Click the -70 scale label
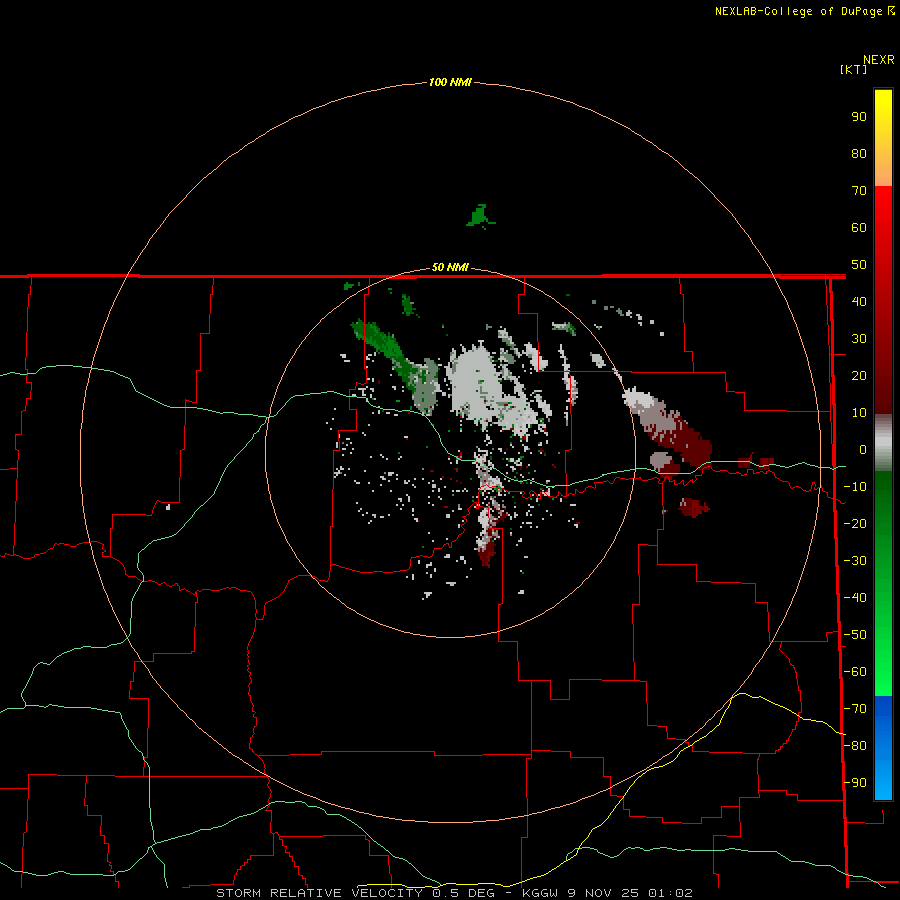Screen dimensions: 900x900 [x=855, y=709]
